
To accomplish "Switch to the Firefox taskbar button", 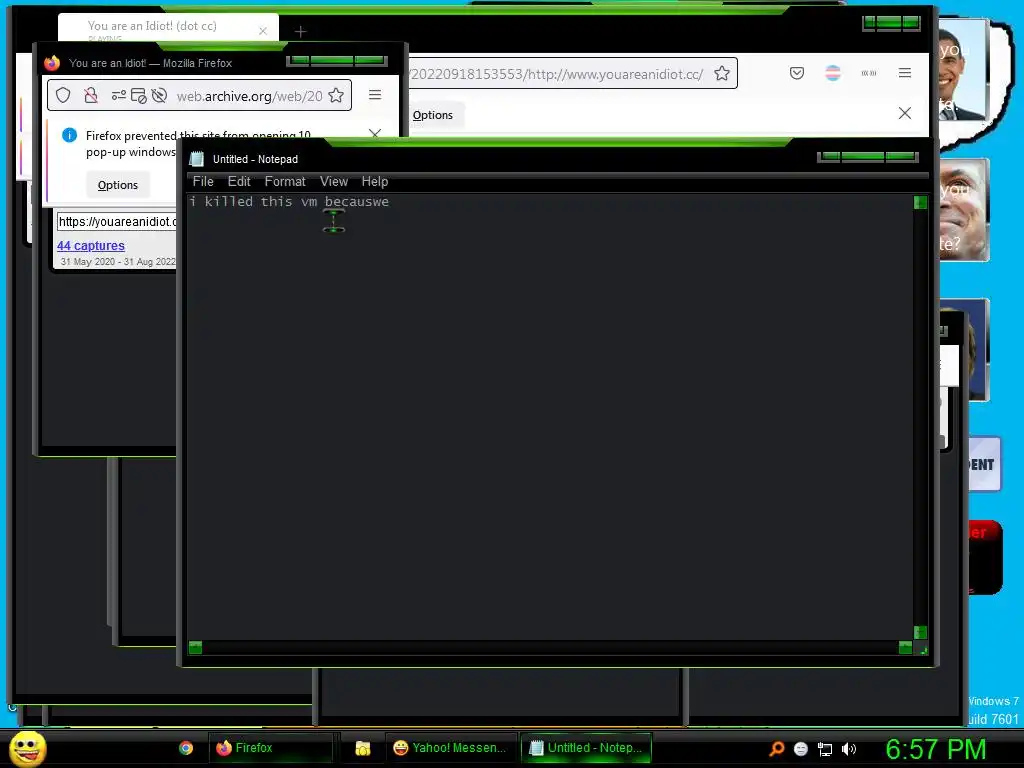I will tap(271, 748).
